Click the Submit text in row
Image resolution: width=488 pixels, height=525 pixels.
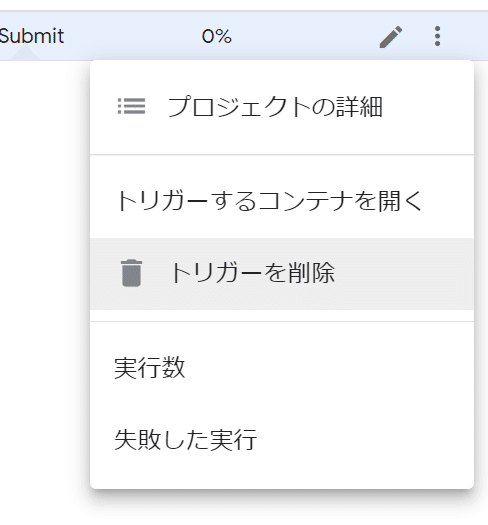coord(32,36)
